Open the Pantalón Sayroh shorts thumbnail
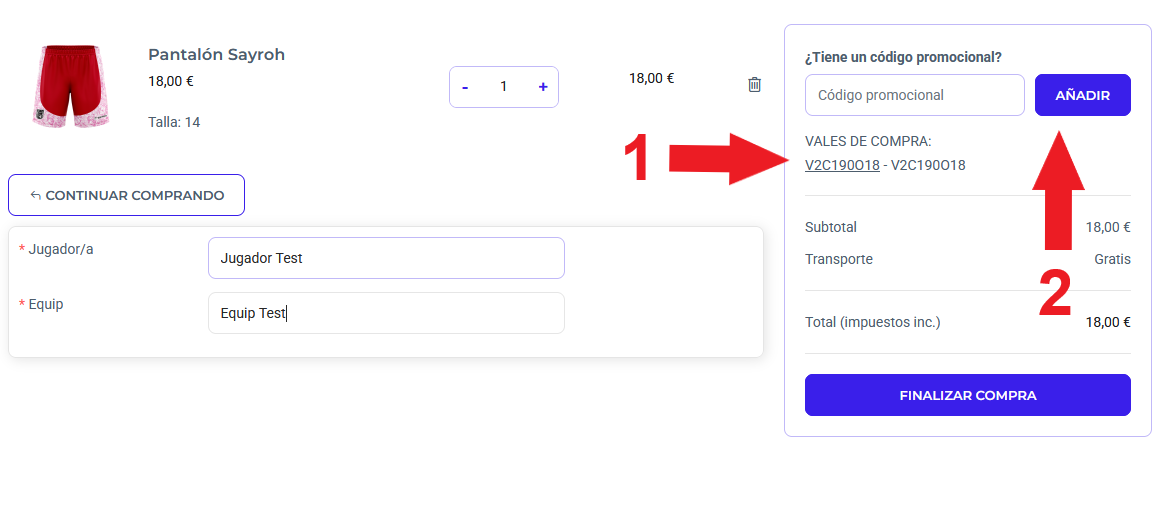 [71, 86]
